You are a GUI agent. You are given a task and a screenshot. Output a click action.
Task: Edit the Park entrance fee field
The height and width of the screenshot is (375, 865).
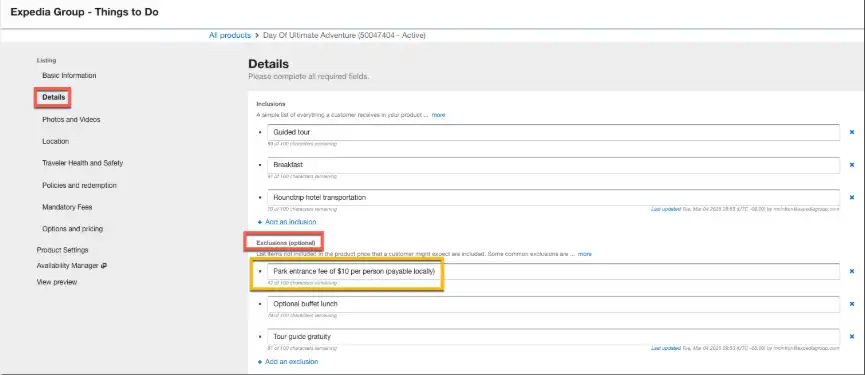[x=553, y=271]
